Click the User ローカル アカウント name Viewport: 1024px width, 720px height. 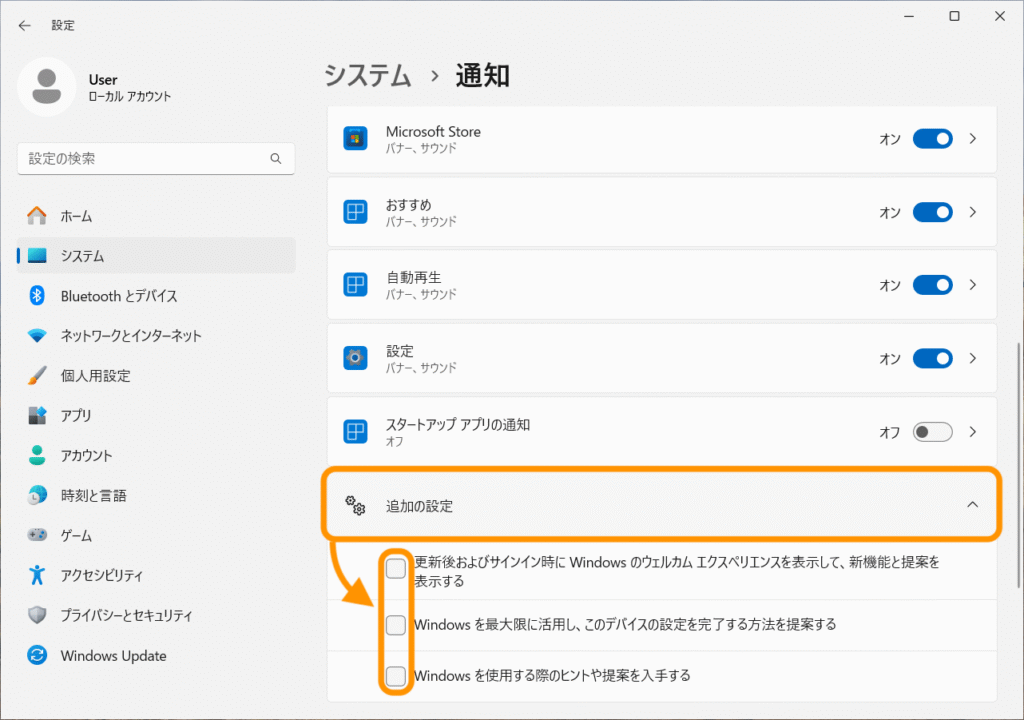pyautogui.click(x=129, y=88)
